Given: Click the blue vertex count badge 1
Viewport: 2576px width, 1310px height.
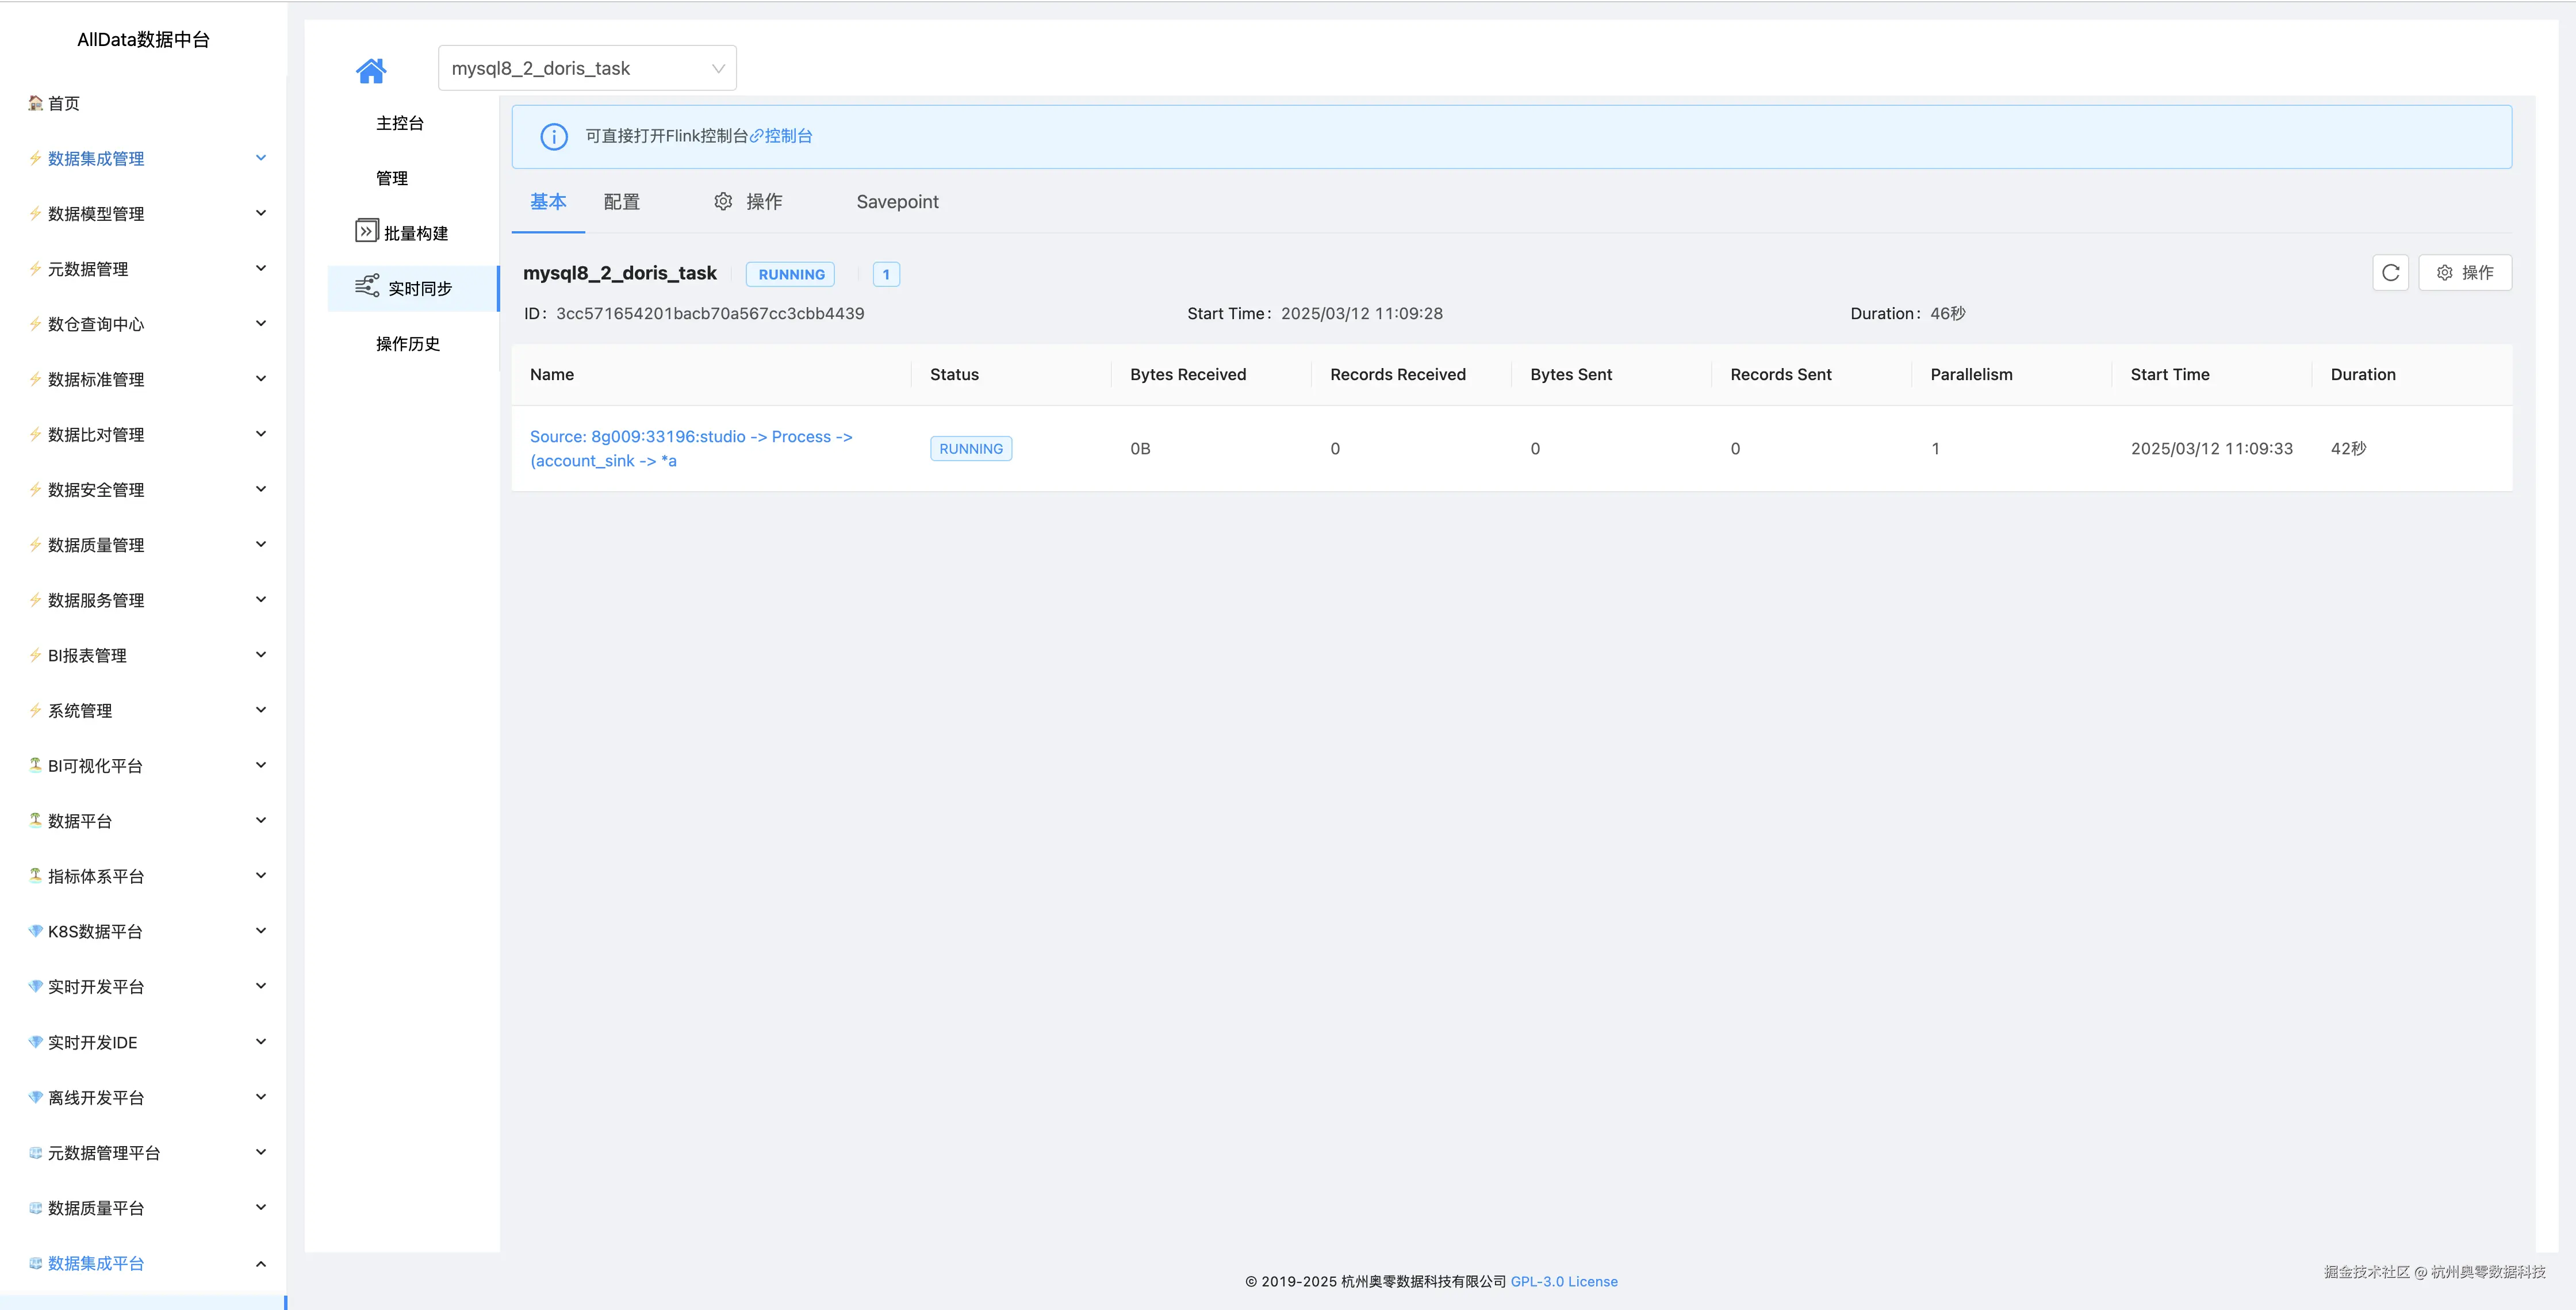Looking at the screenshot, I should 886,275.
